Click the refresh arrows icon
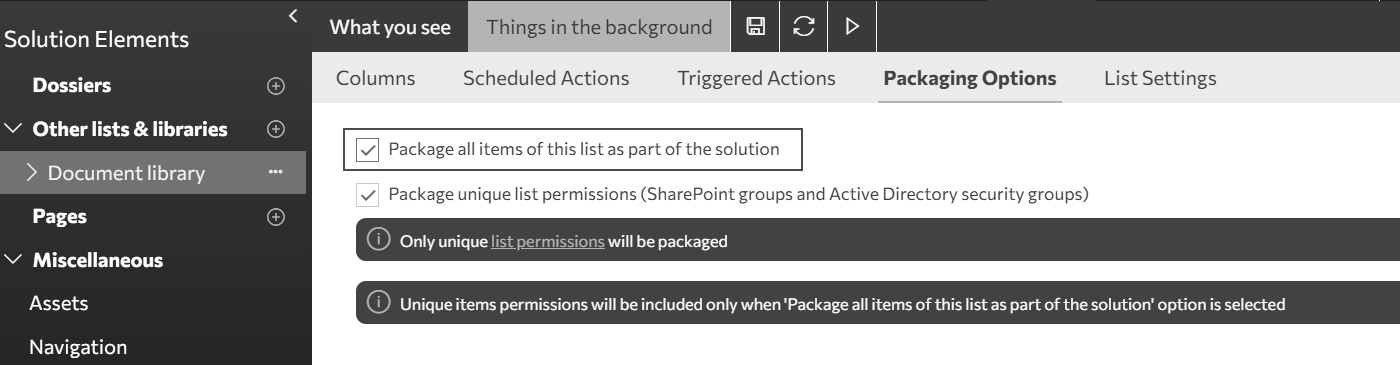This screenshot has width=1400, height=365. [x=803, y=27]
